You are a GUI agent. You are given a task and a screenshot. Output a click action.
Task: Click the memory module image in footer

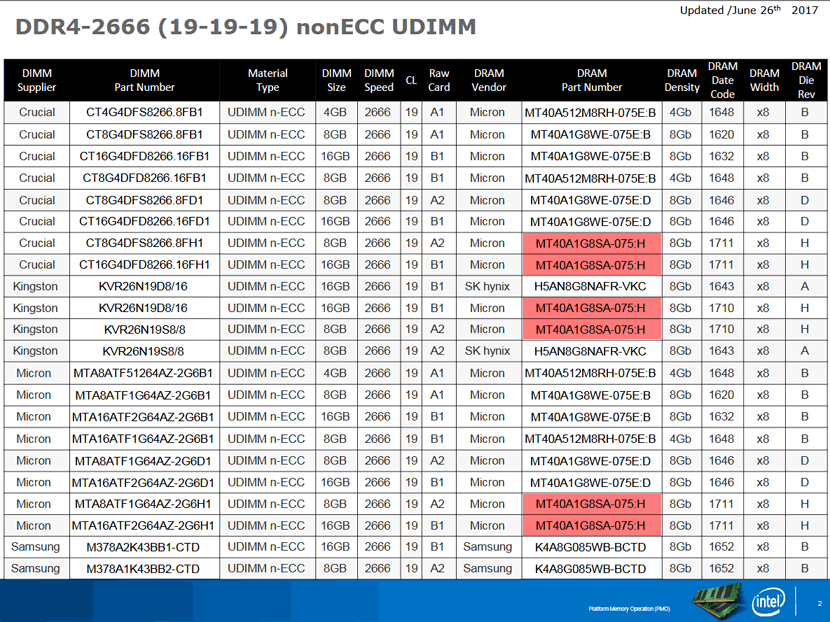click(x=719, y=600)
